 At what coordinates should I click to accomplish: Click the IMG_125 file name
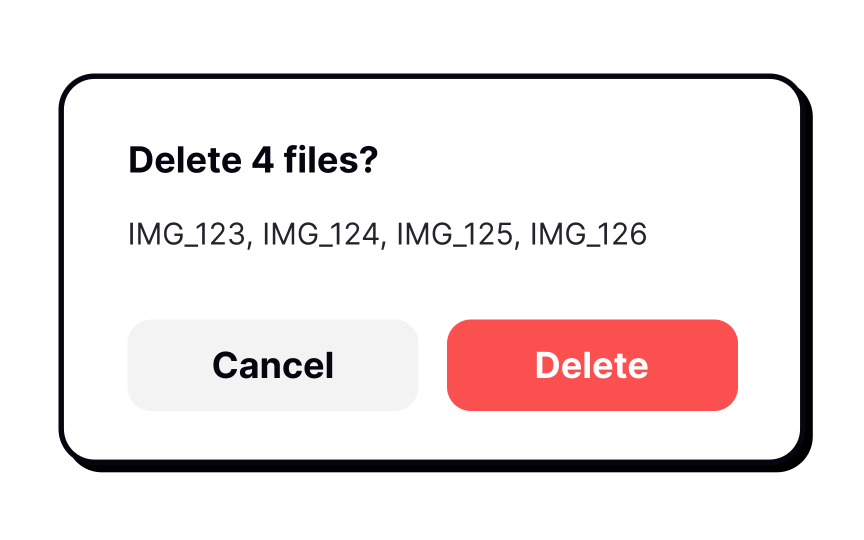pyautogui.click(x=455, y=234)
